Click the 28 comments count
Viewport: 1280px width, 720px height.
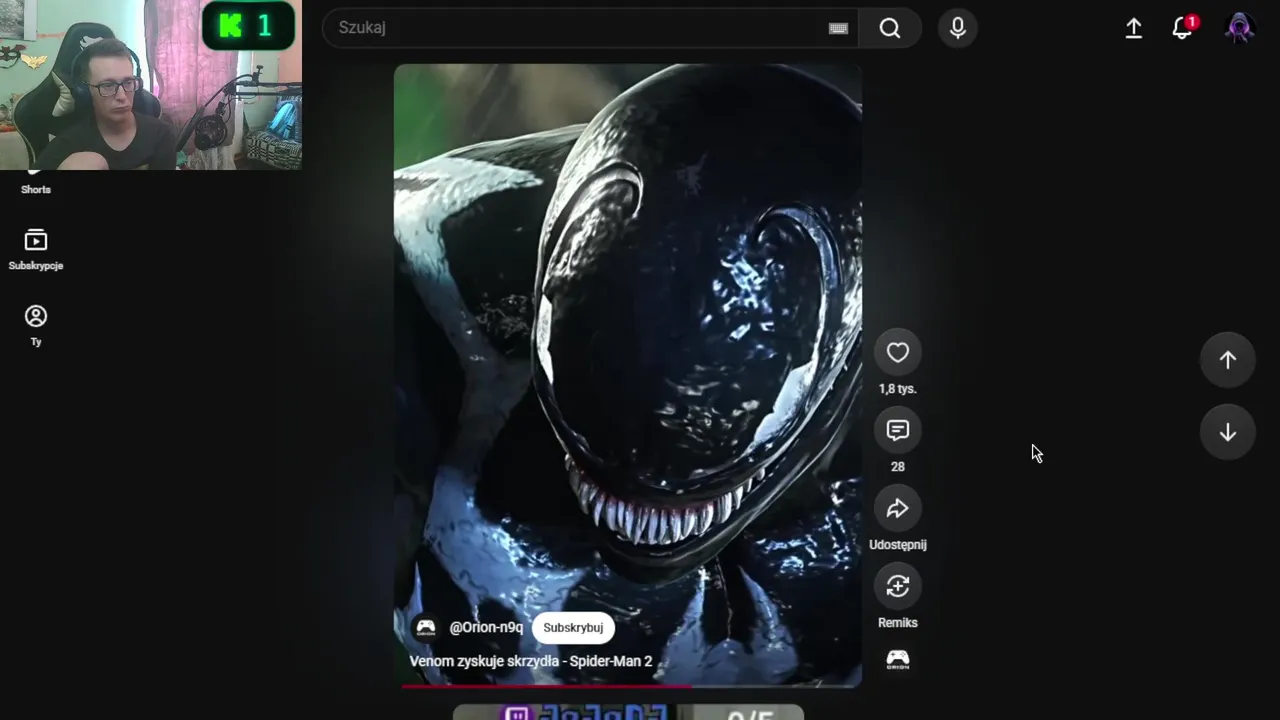(x=898, y=467)
